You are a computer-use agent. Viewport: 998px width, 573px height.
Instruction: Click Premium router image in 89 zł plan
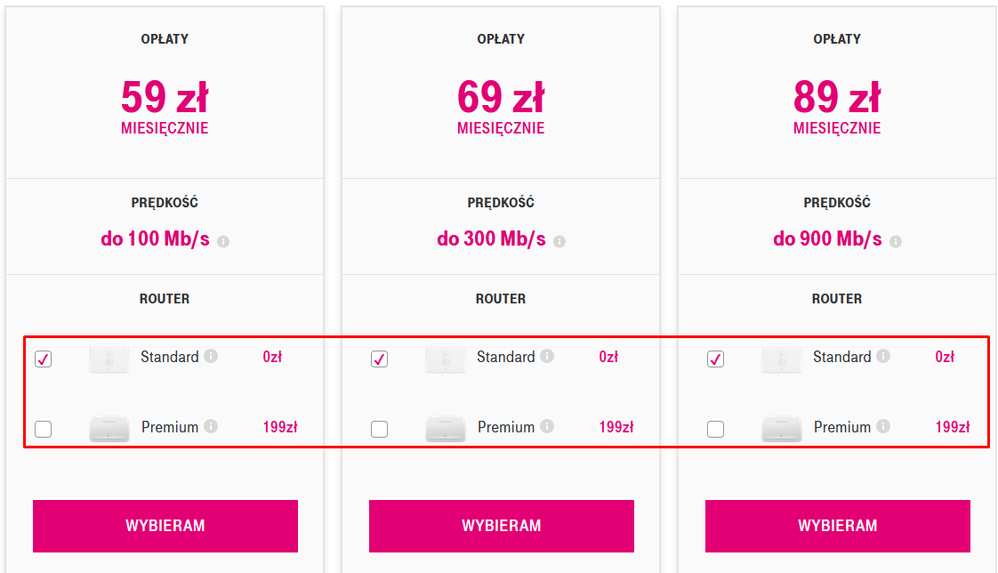click(x=781, y=429)
